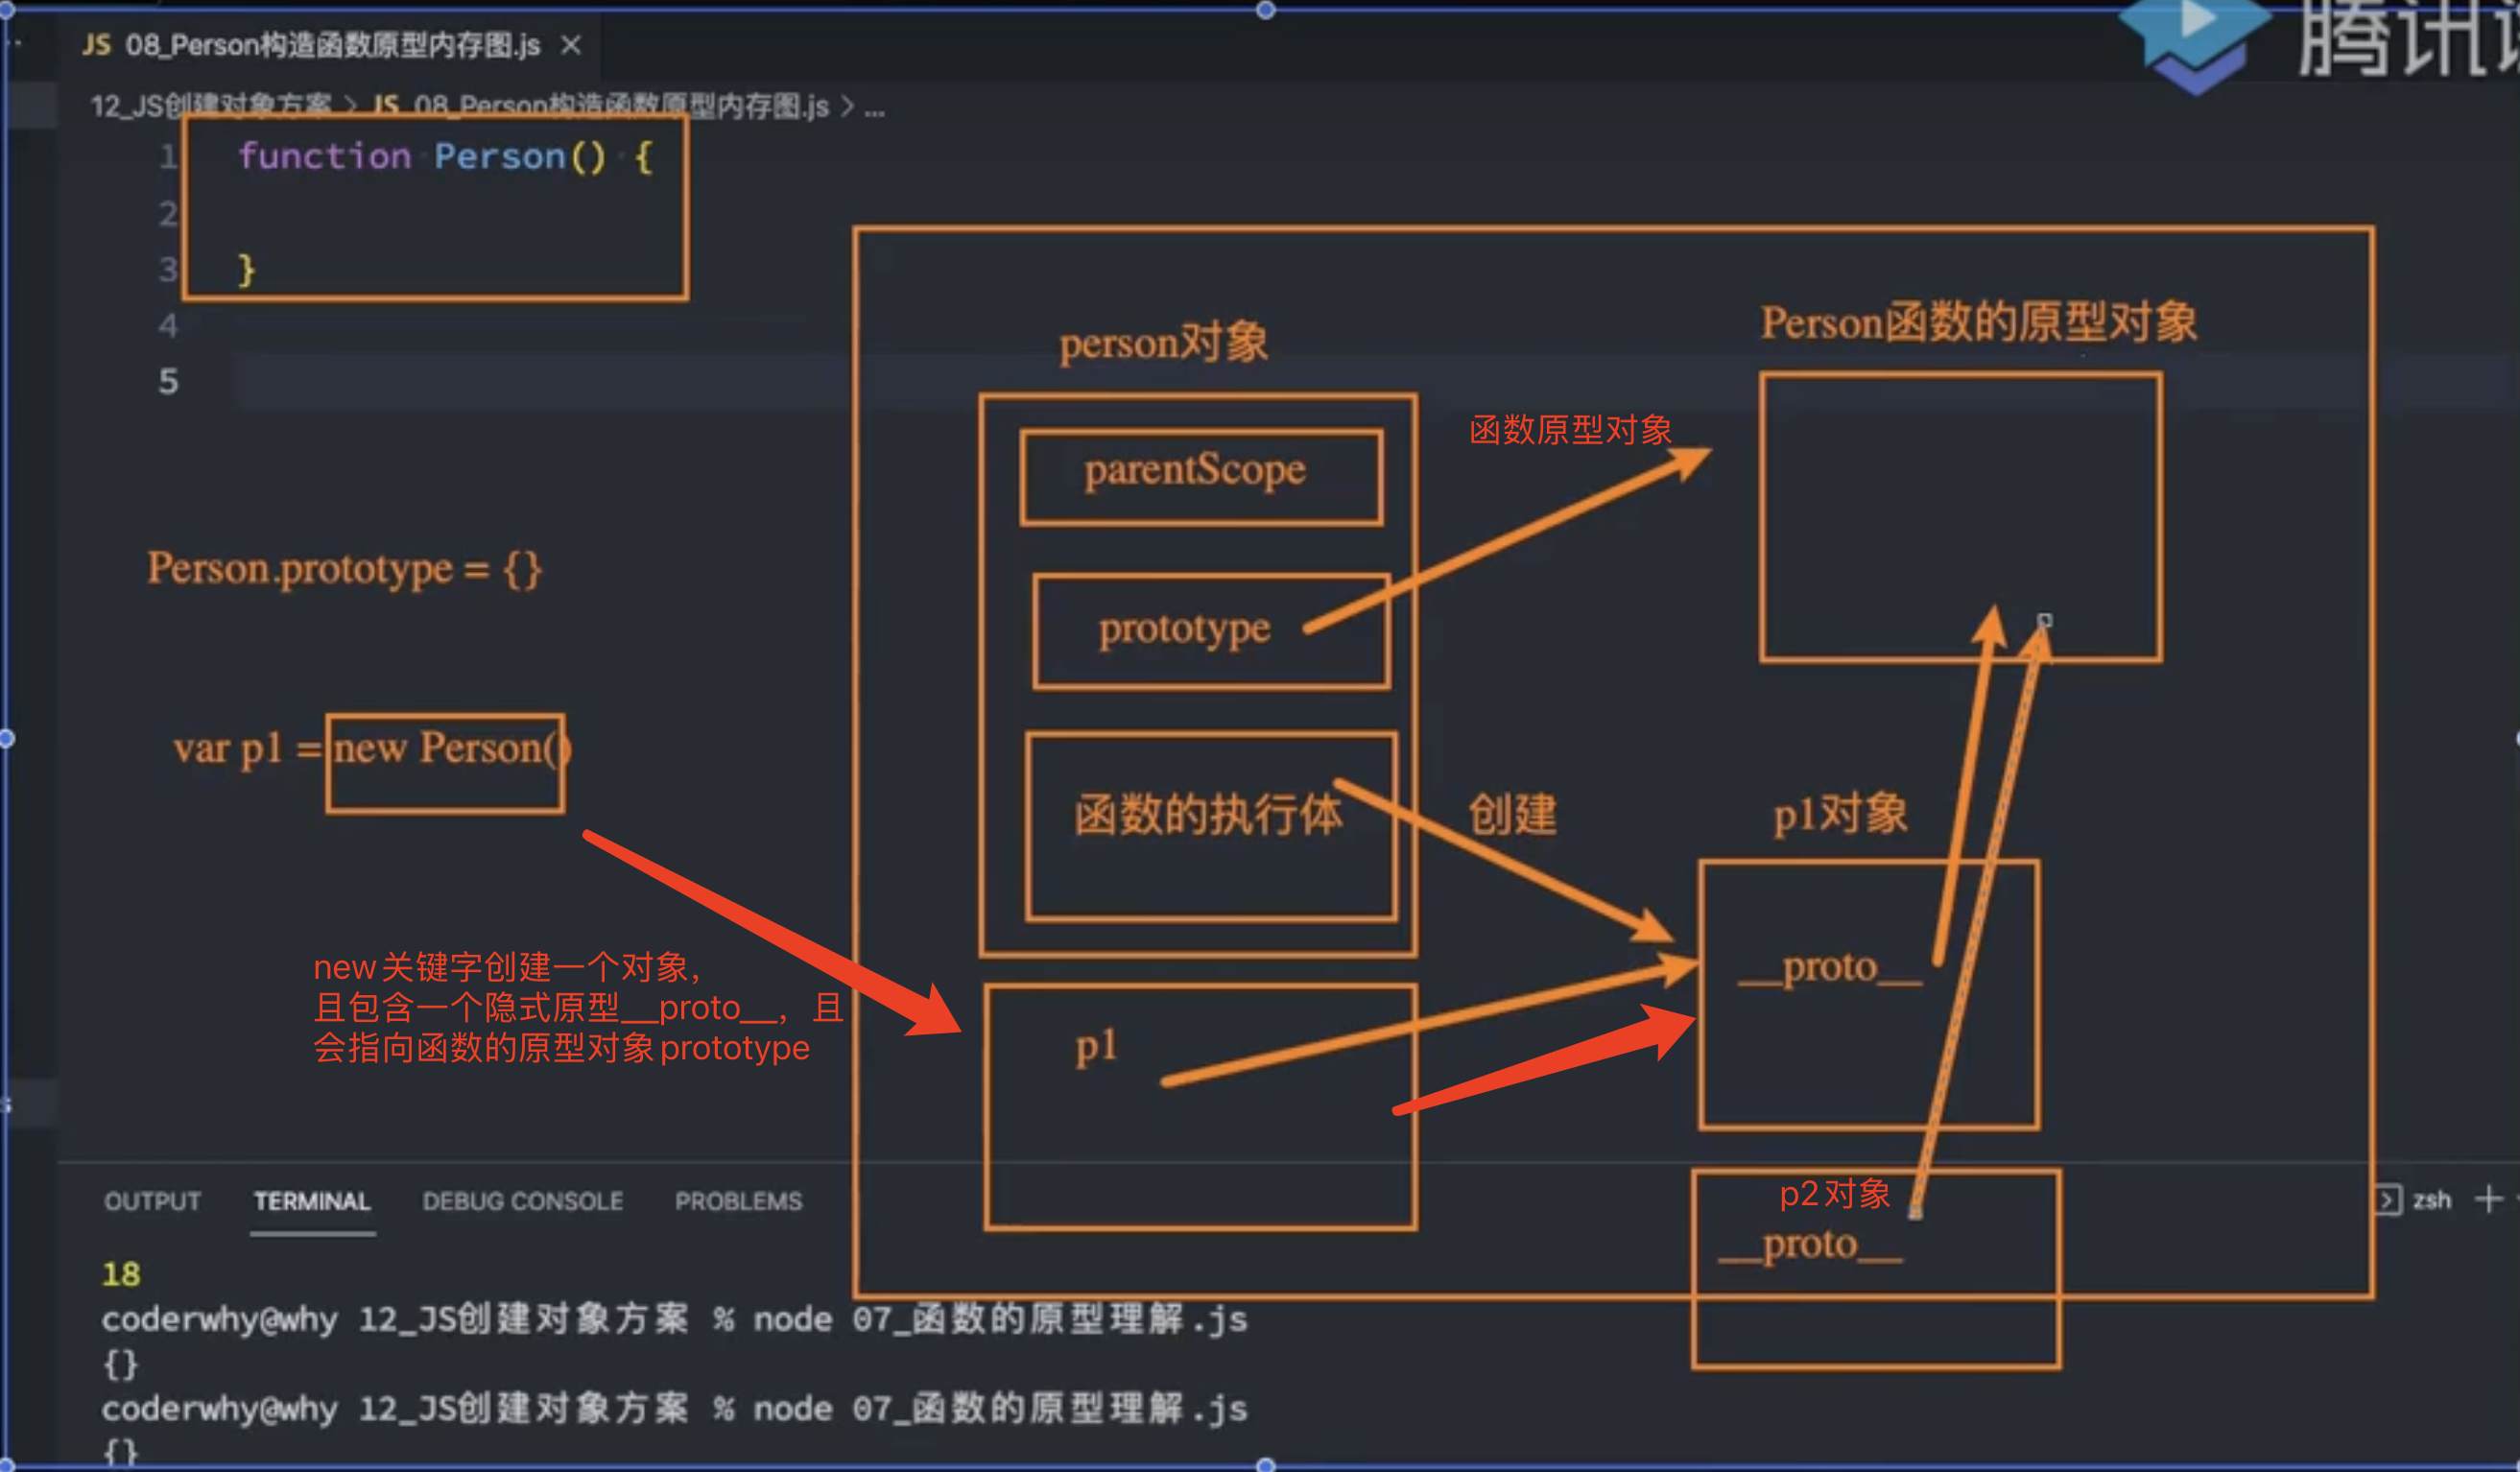Click line number 1 in the gutter
The width and height of the screenshot is (2520, 1472).
(x=168, y=156)
